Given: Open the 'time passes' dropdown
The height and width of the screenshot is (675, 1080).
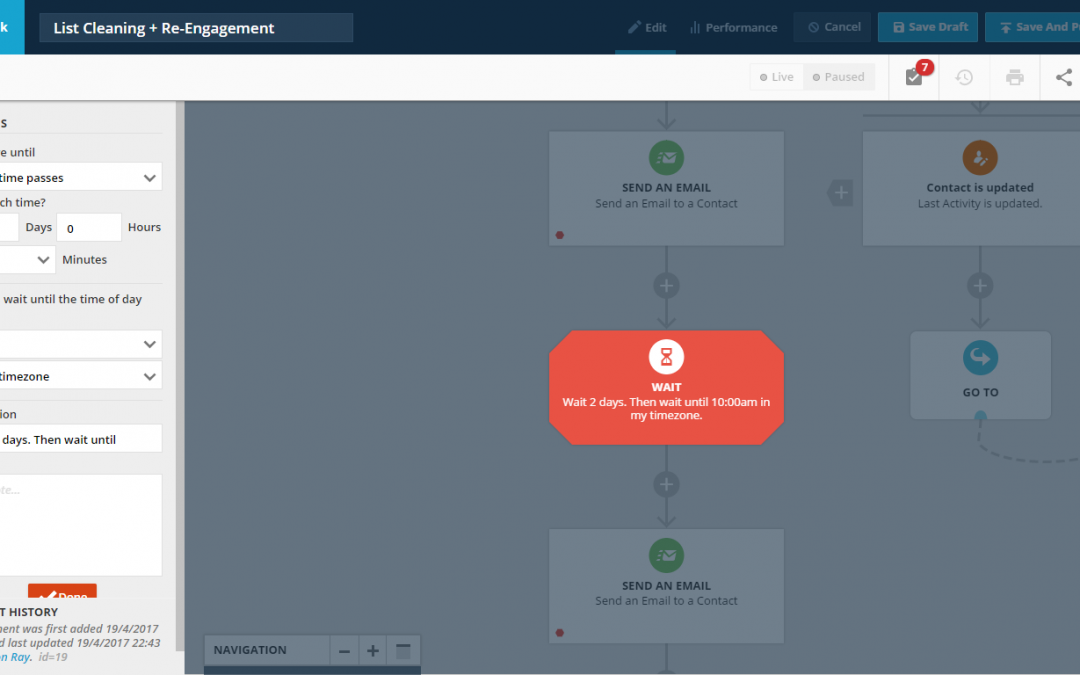Looking at the screenshot, I should [x=80, y=177].
